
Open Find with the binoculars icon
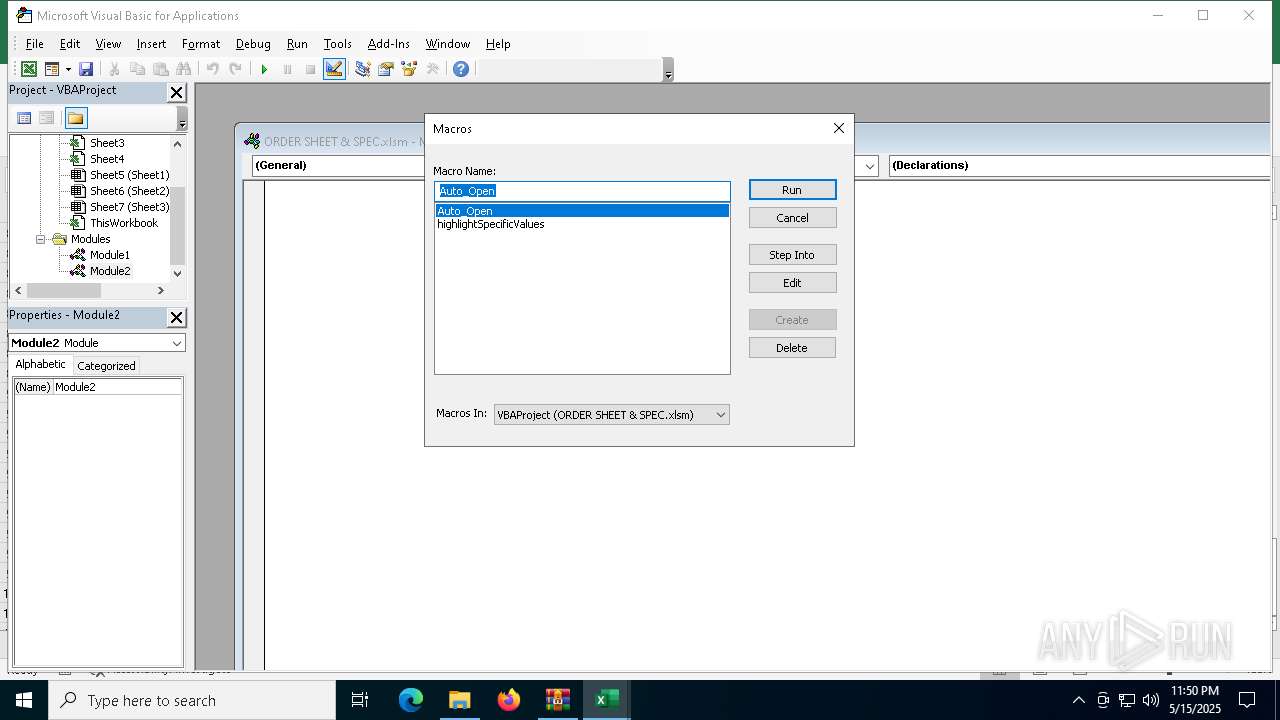click(183, 69)
